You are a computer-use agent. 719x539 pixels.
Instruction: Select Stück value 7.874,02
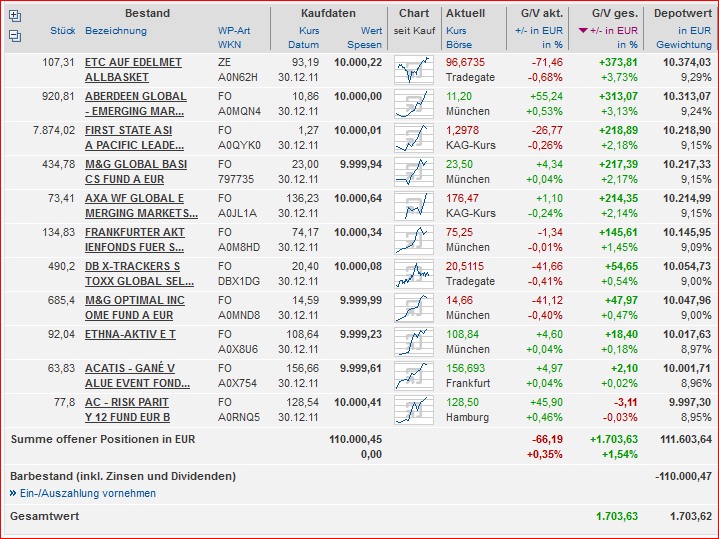click(54, 130)
